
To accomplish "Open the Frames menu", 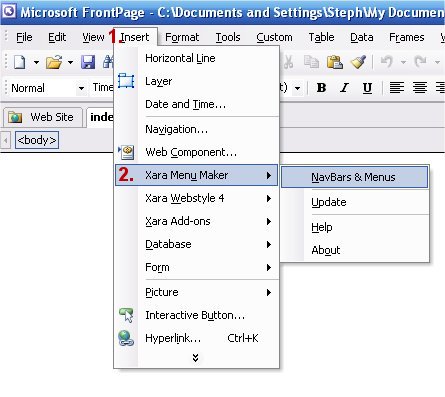I will point(407,37).
